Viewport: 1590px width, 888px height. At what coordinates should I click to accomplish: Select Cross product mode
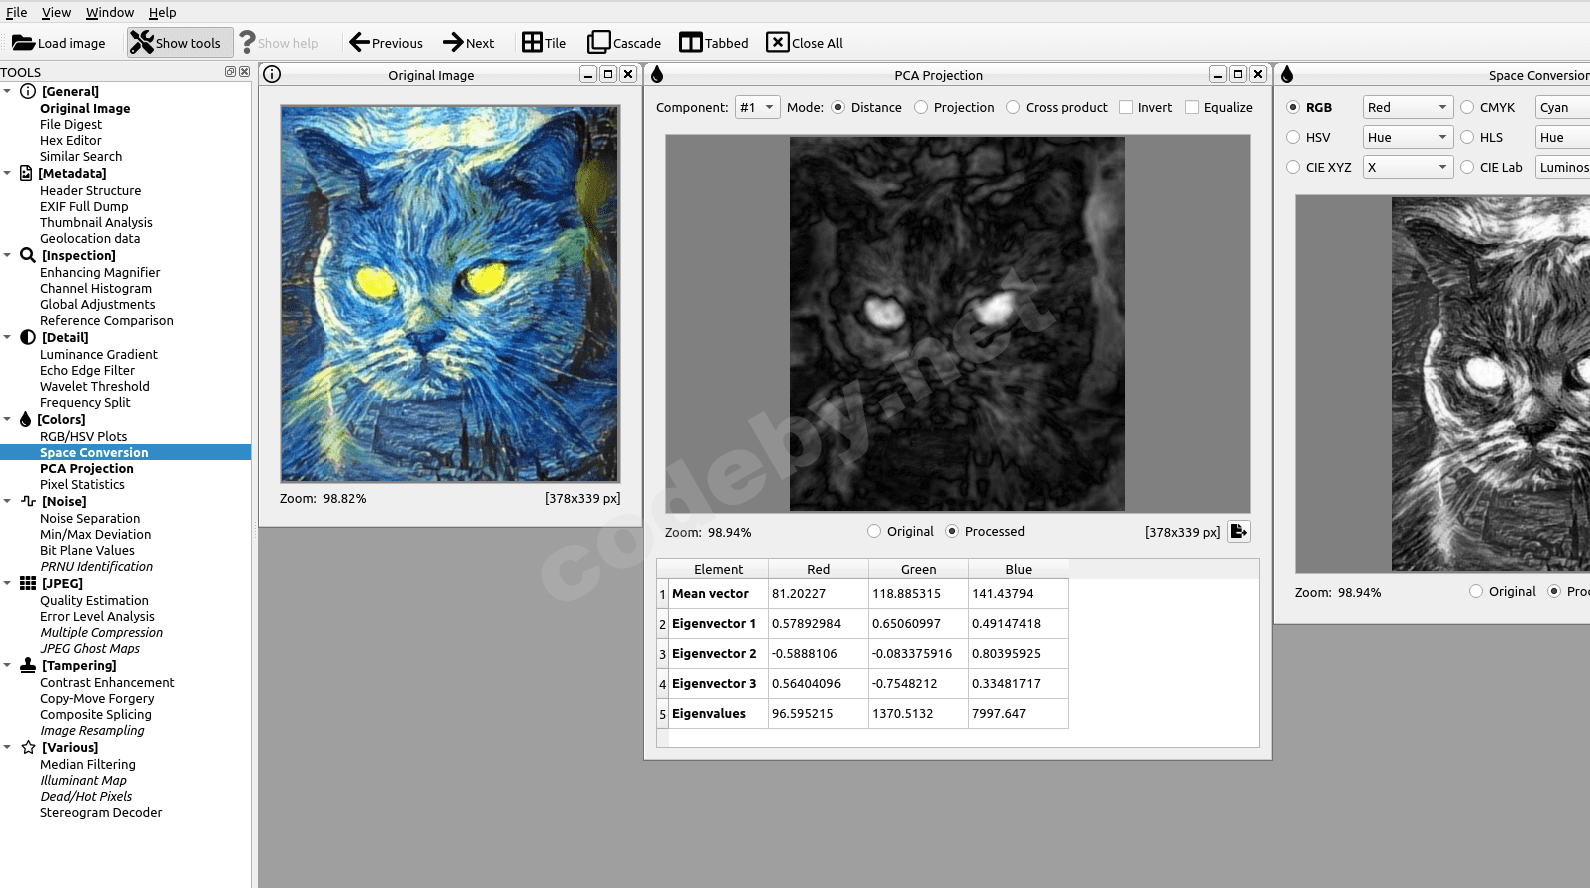[x=1014, y=108]
